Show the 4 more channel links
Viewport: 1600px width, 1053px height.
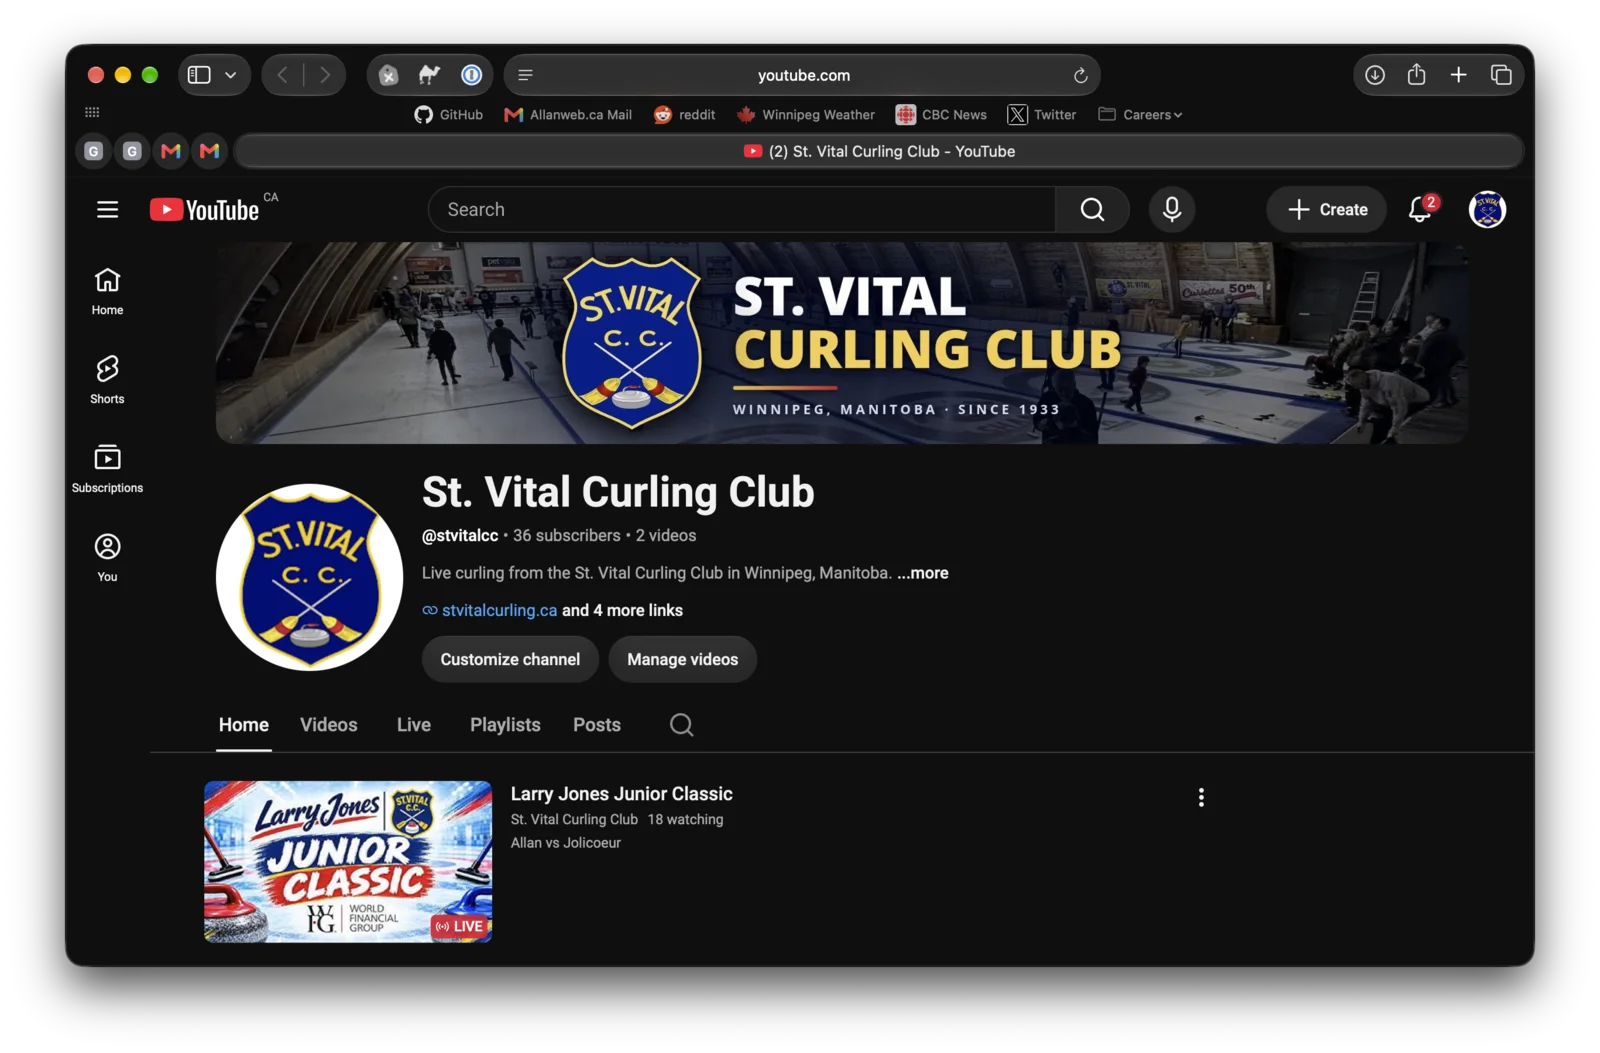[x=622, y=610]
